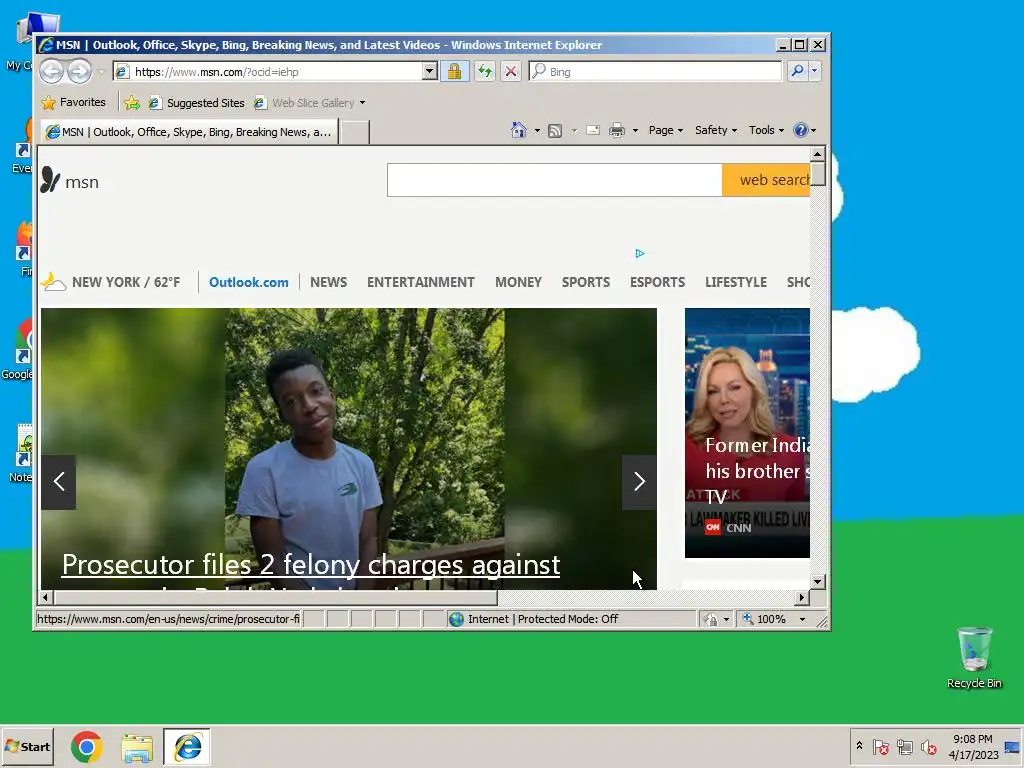Viewport: 1024px width, 768px height.
Task: Click the Back navigation arrow
Action: click(x=52, y=71)
